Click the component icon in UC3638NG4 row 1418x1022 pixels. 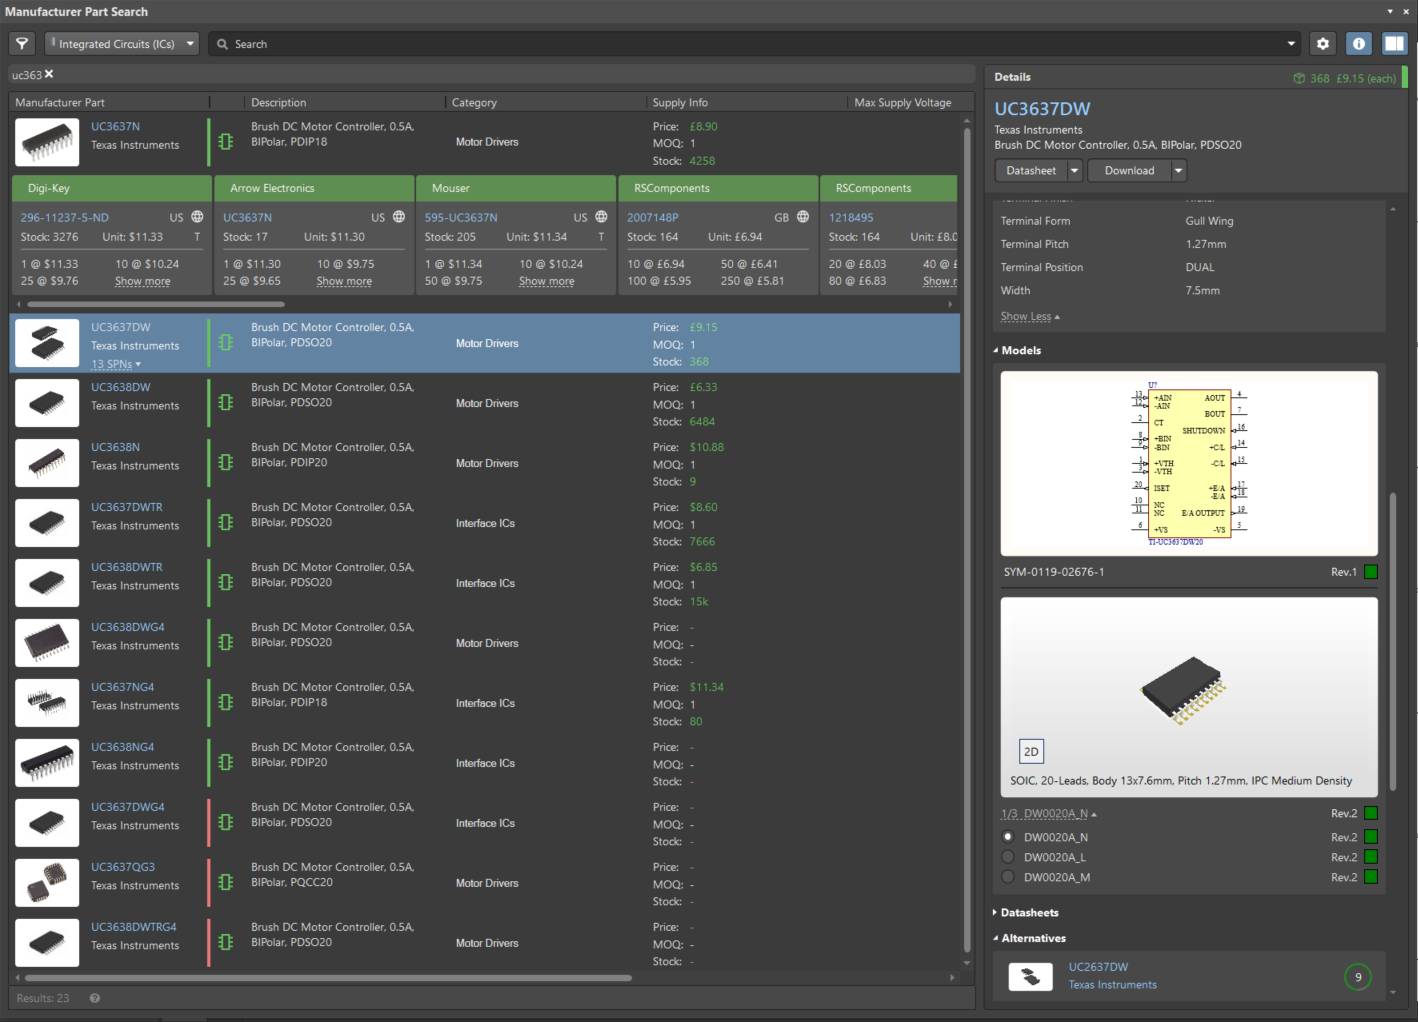point(226,762)
